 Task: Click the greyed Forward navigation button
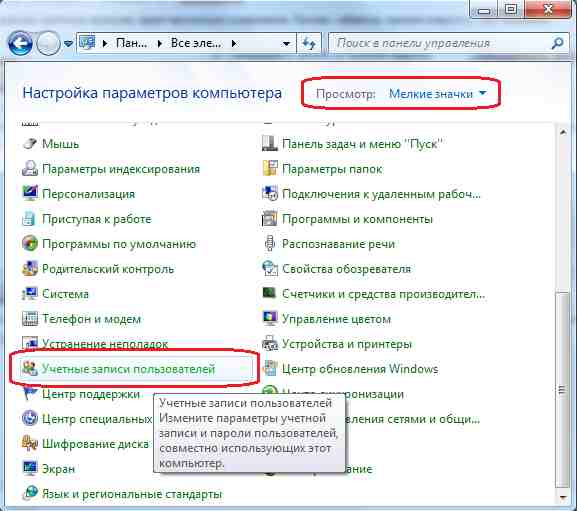point(48,43)
